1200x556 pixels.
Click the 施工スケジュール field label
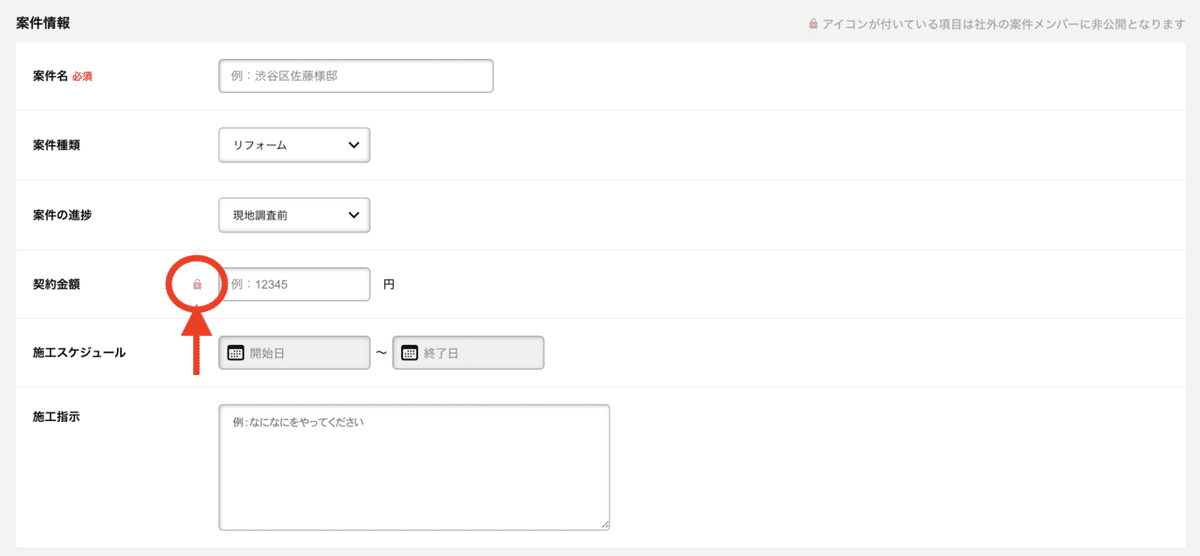(x=79, y=353)
